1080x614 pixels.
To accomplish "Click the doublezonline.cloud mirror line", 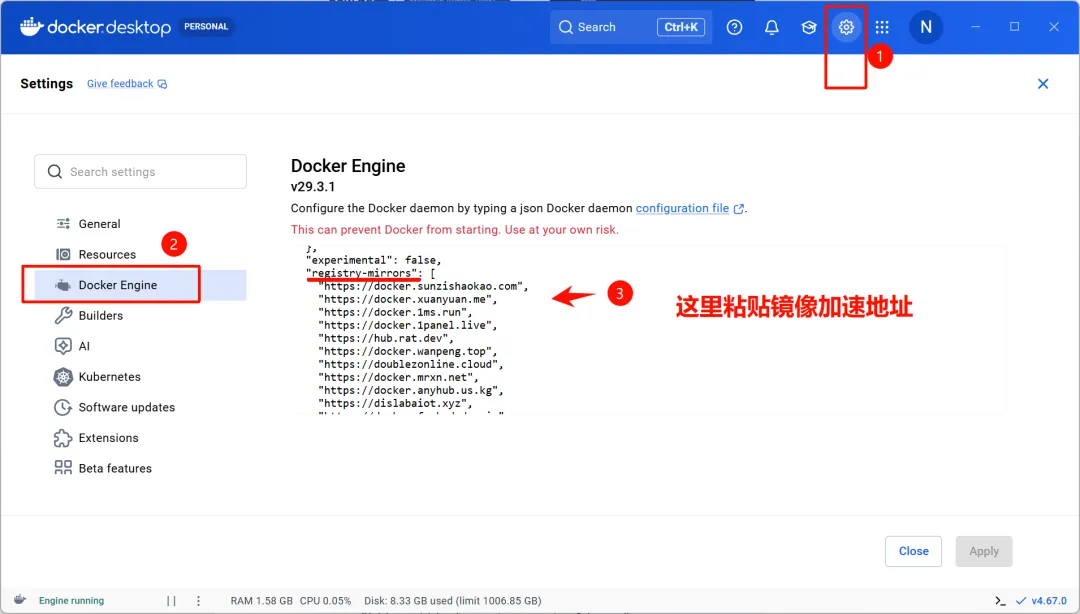I will (411, 365).
